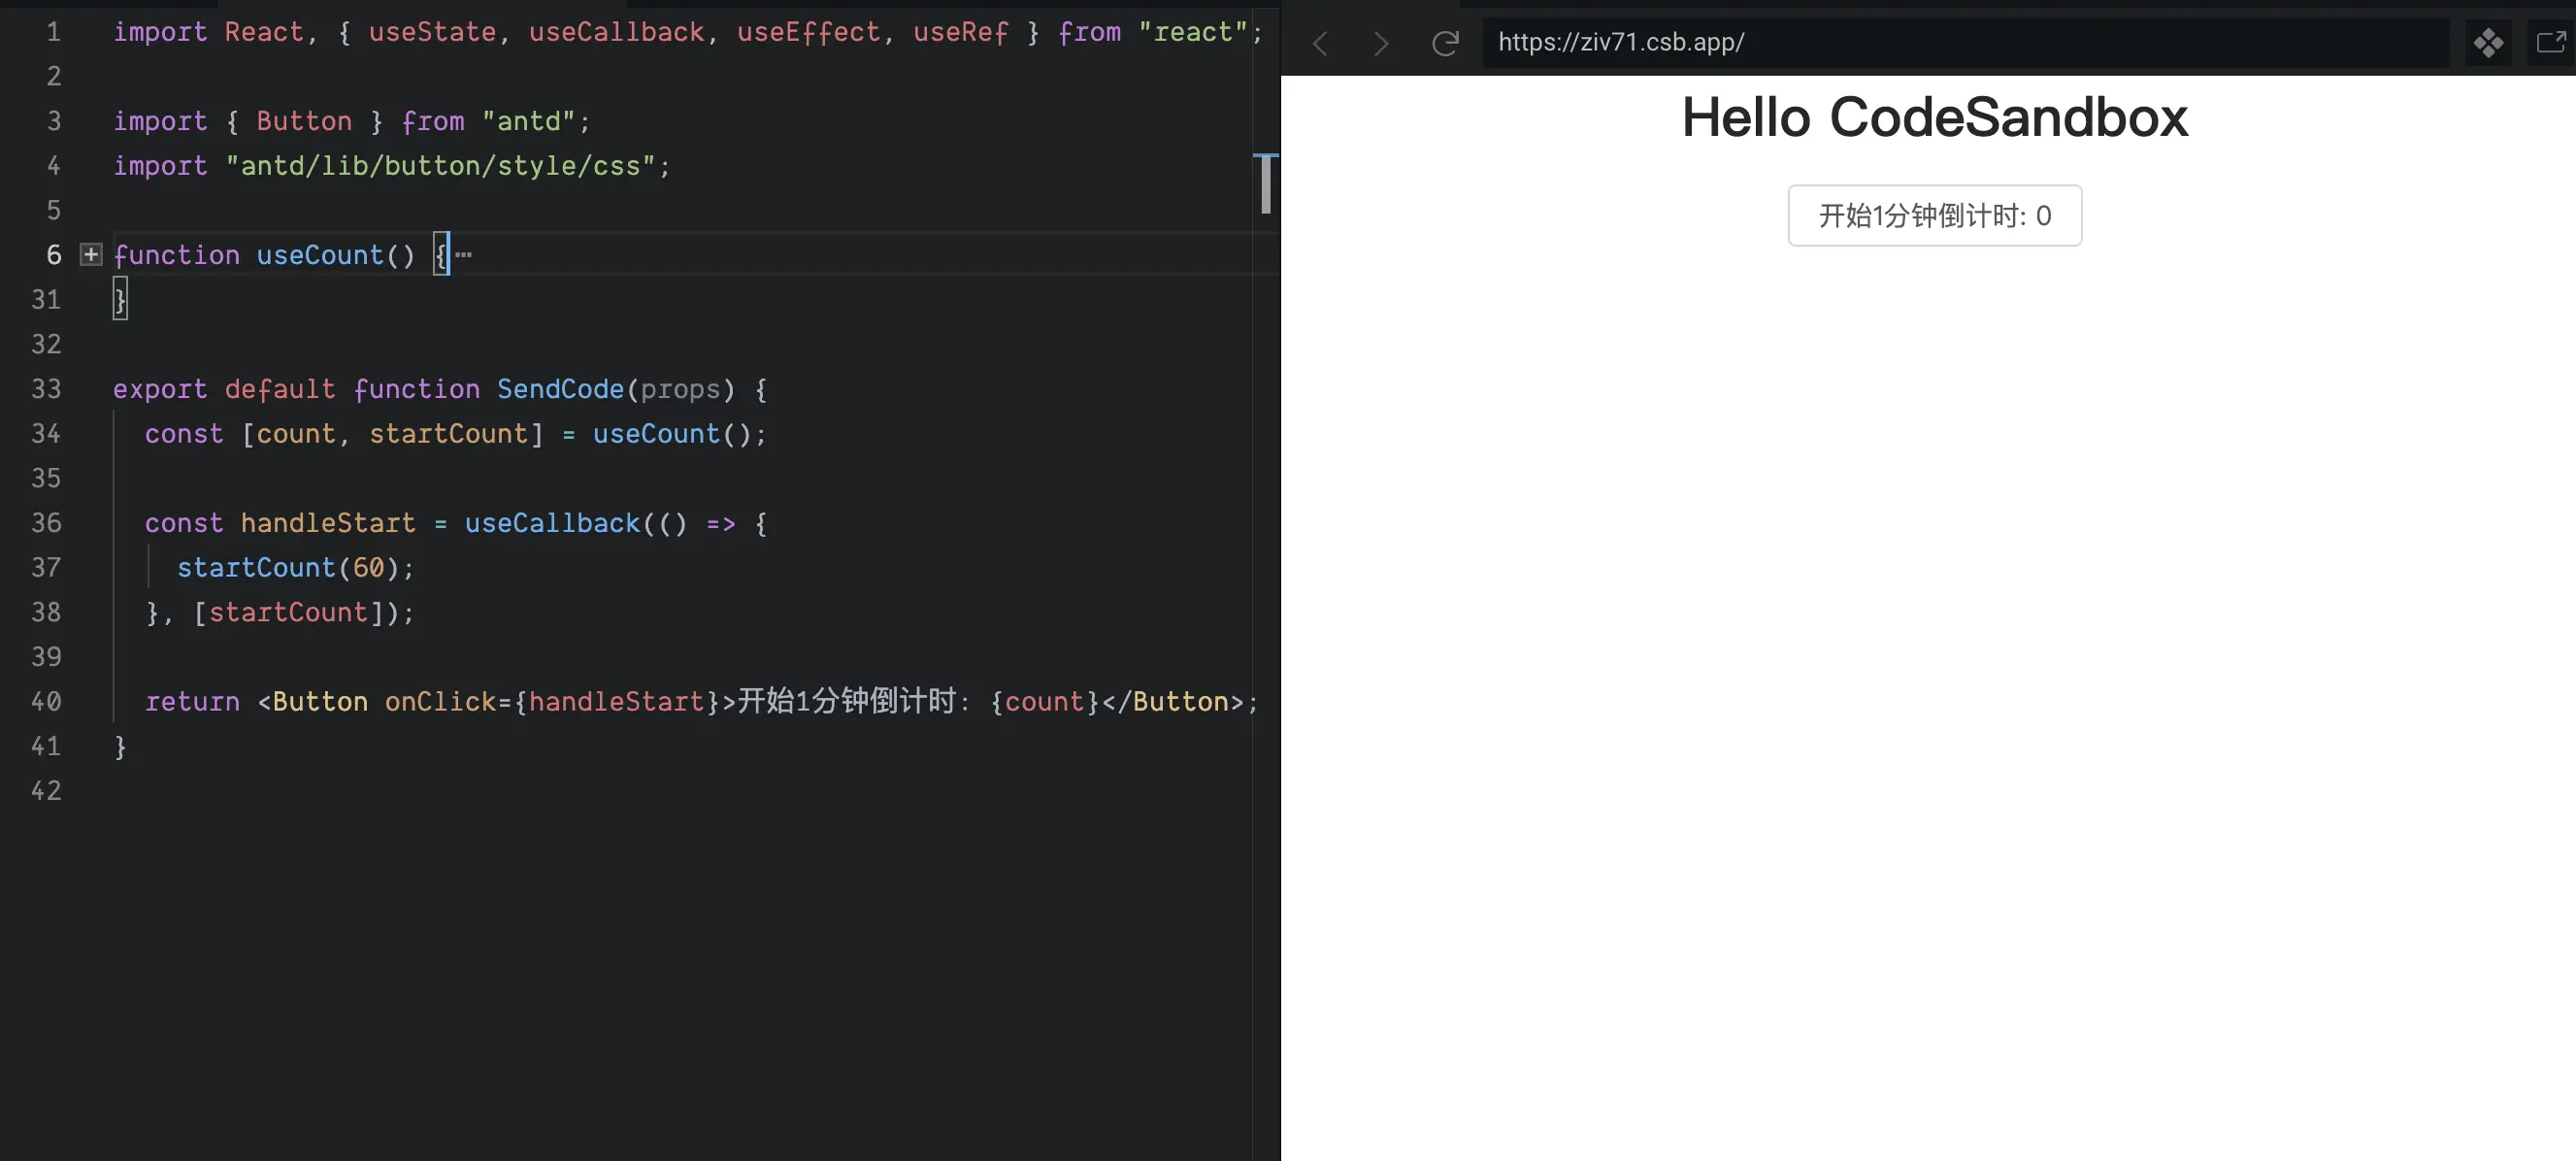The width and height of the screenshot is (2576, 1161).
Task: Click line number 6 in the gutter
Action: point(54,255)
